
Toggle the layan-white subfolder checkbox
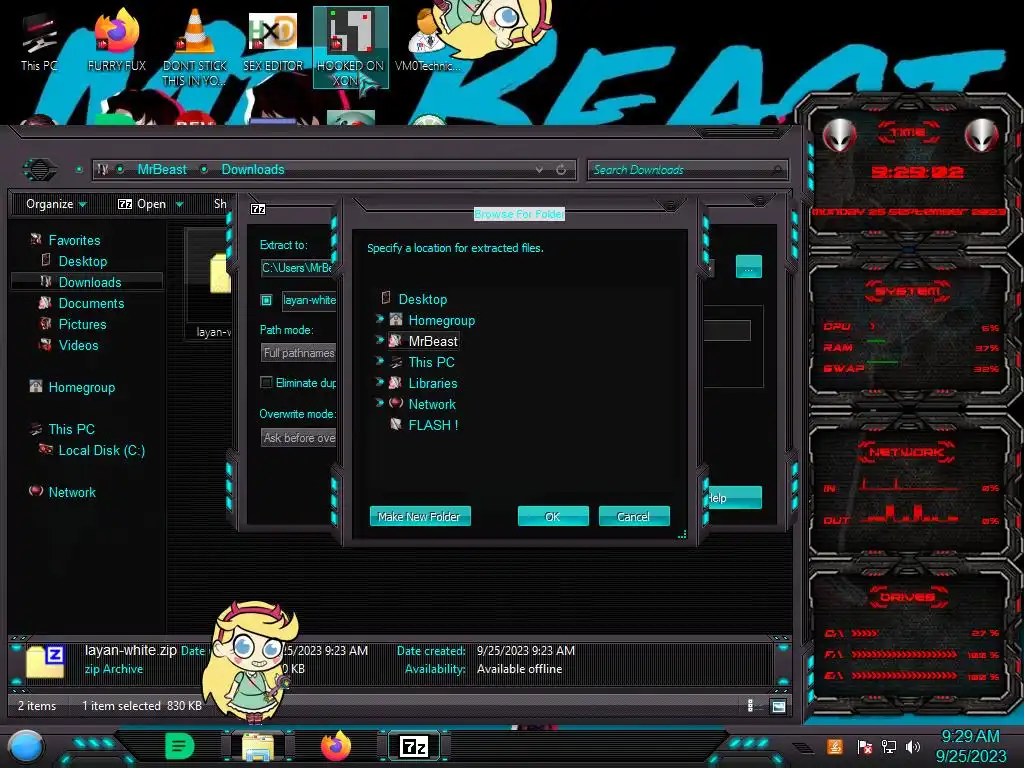point(266,300)
